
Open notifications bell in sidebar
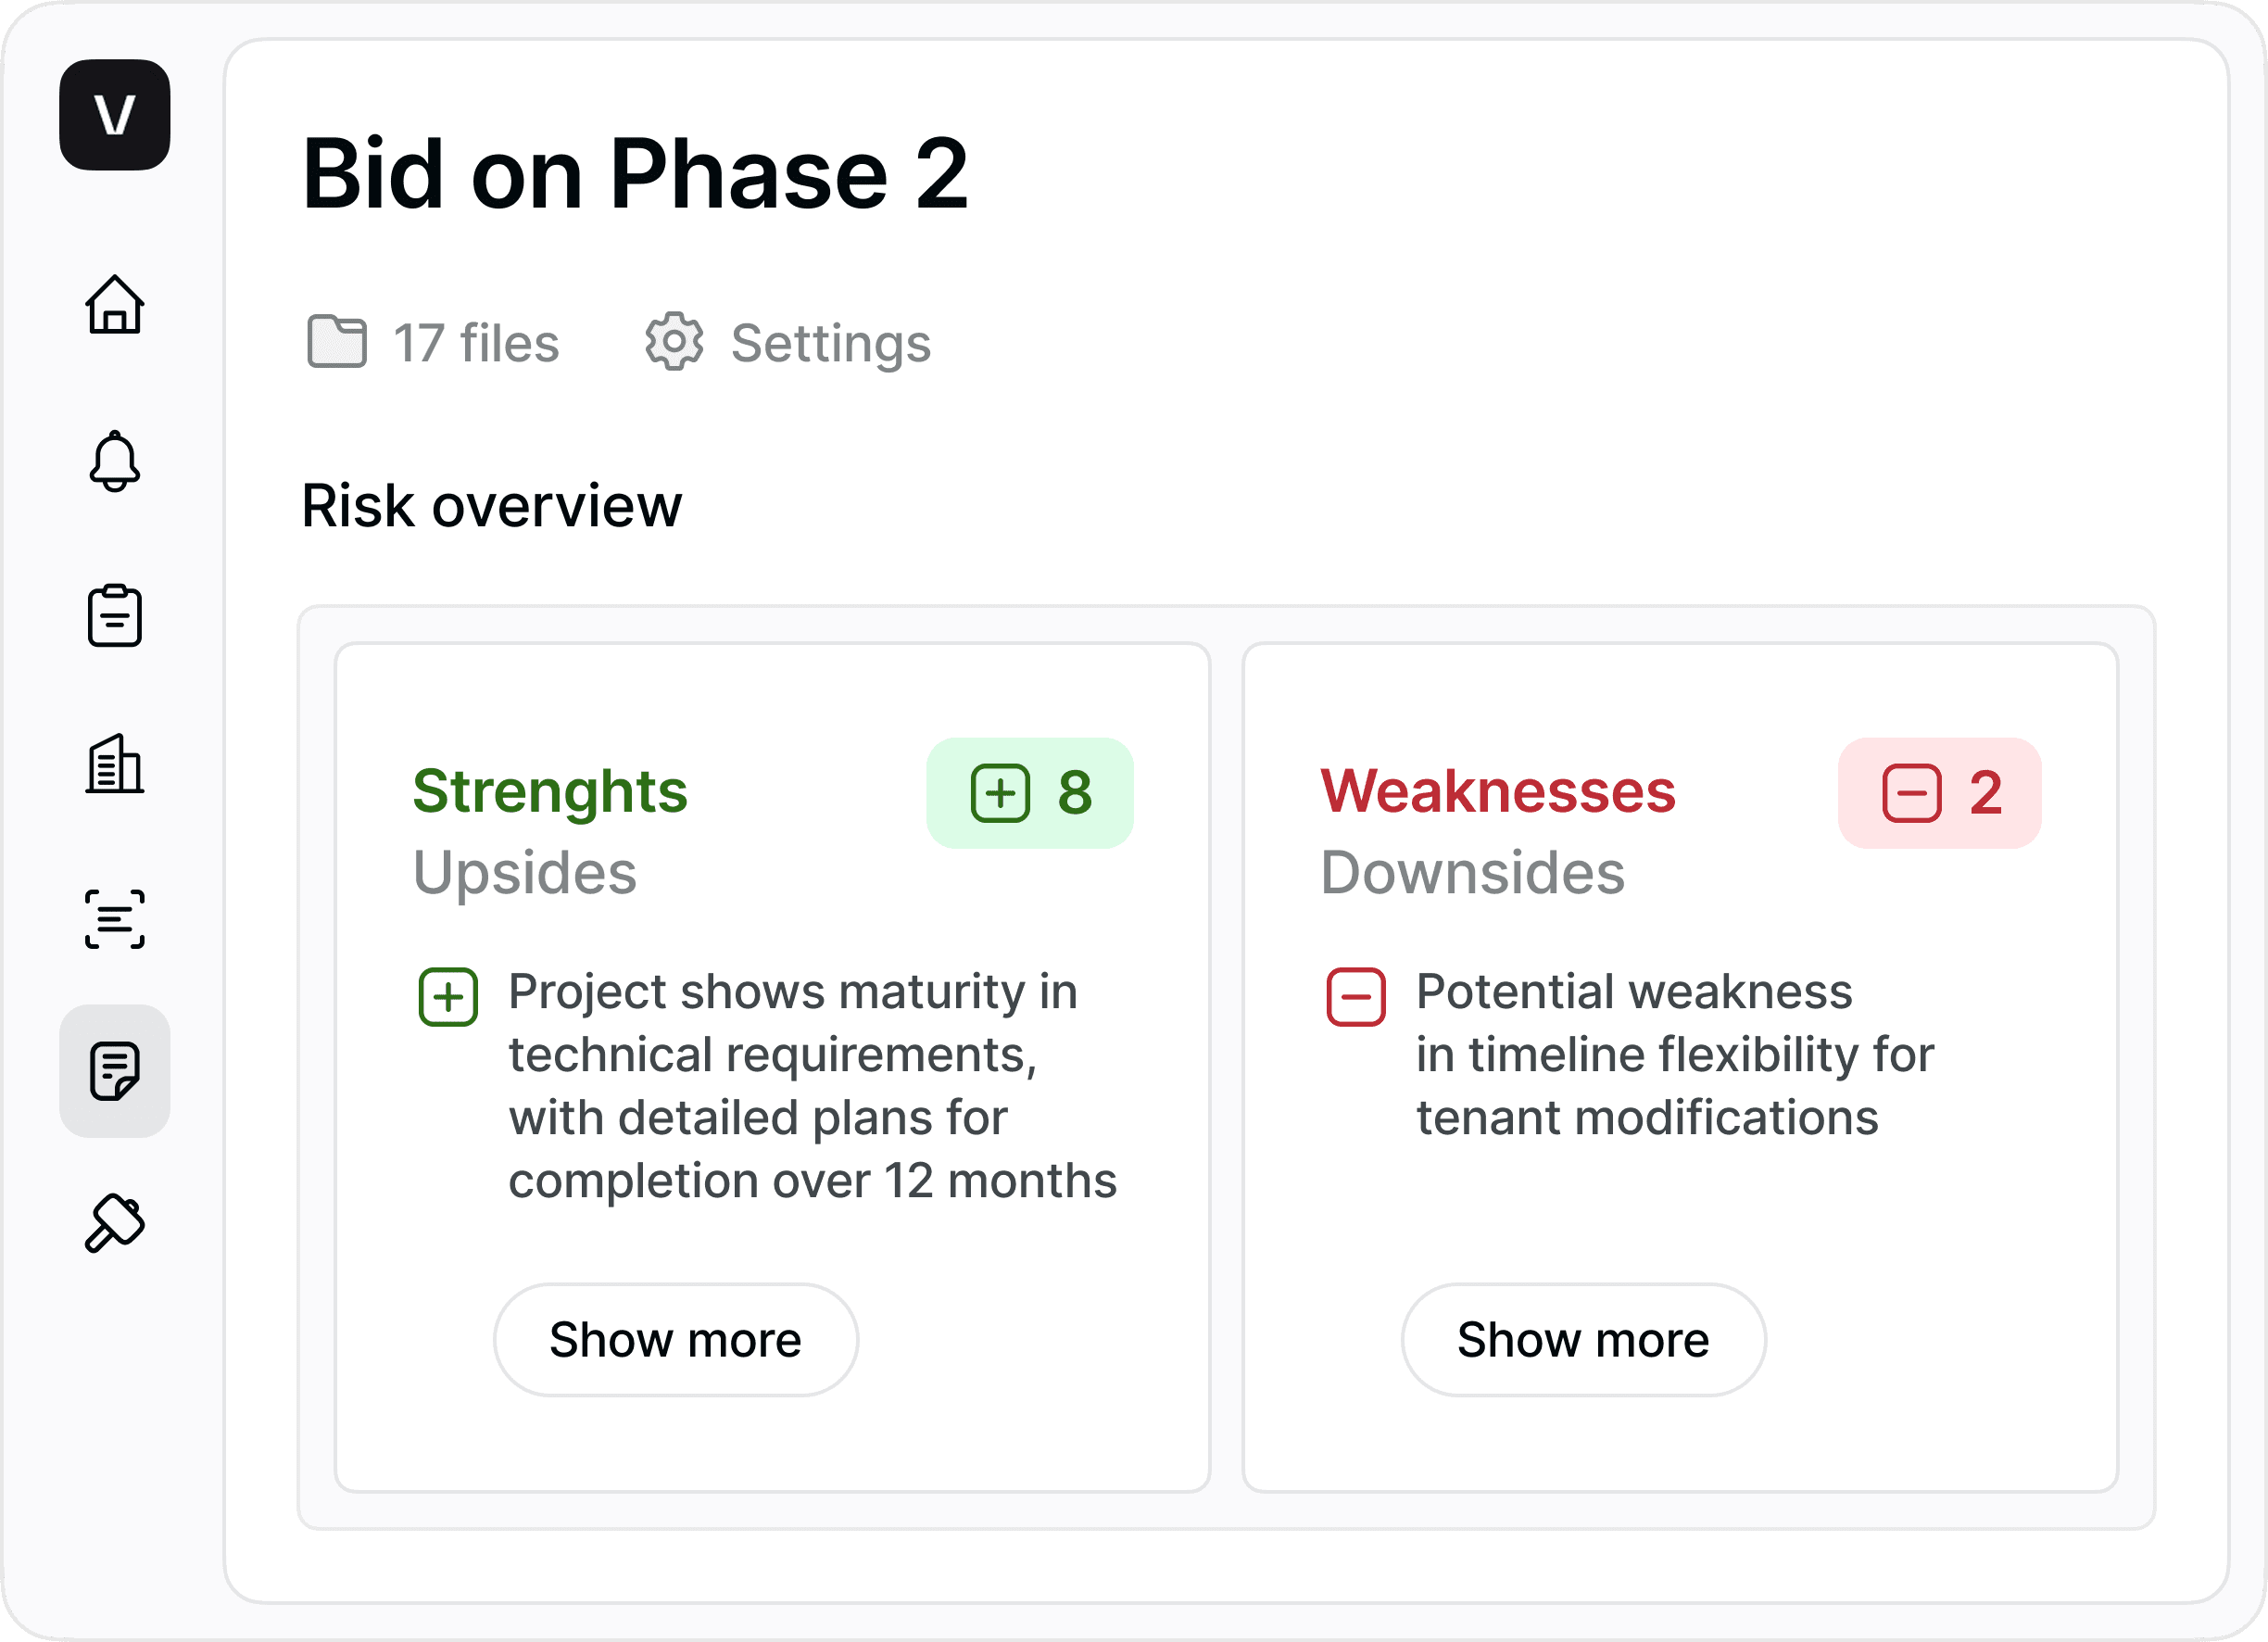point(114,461)
